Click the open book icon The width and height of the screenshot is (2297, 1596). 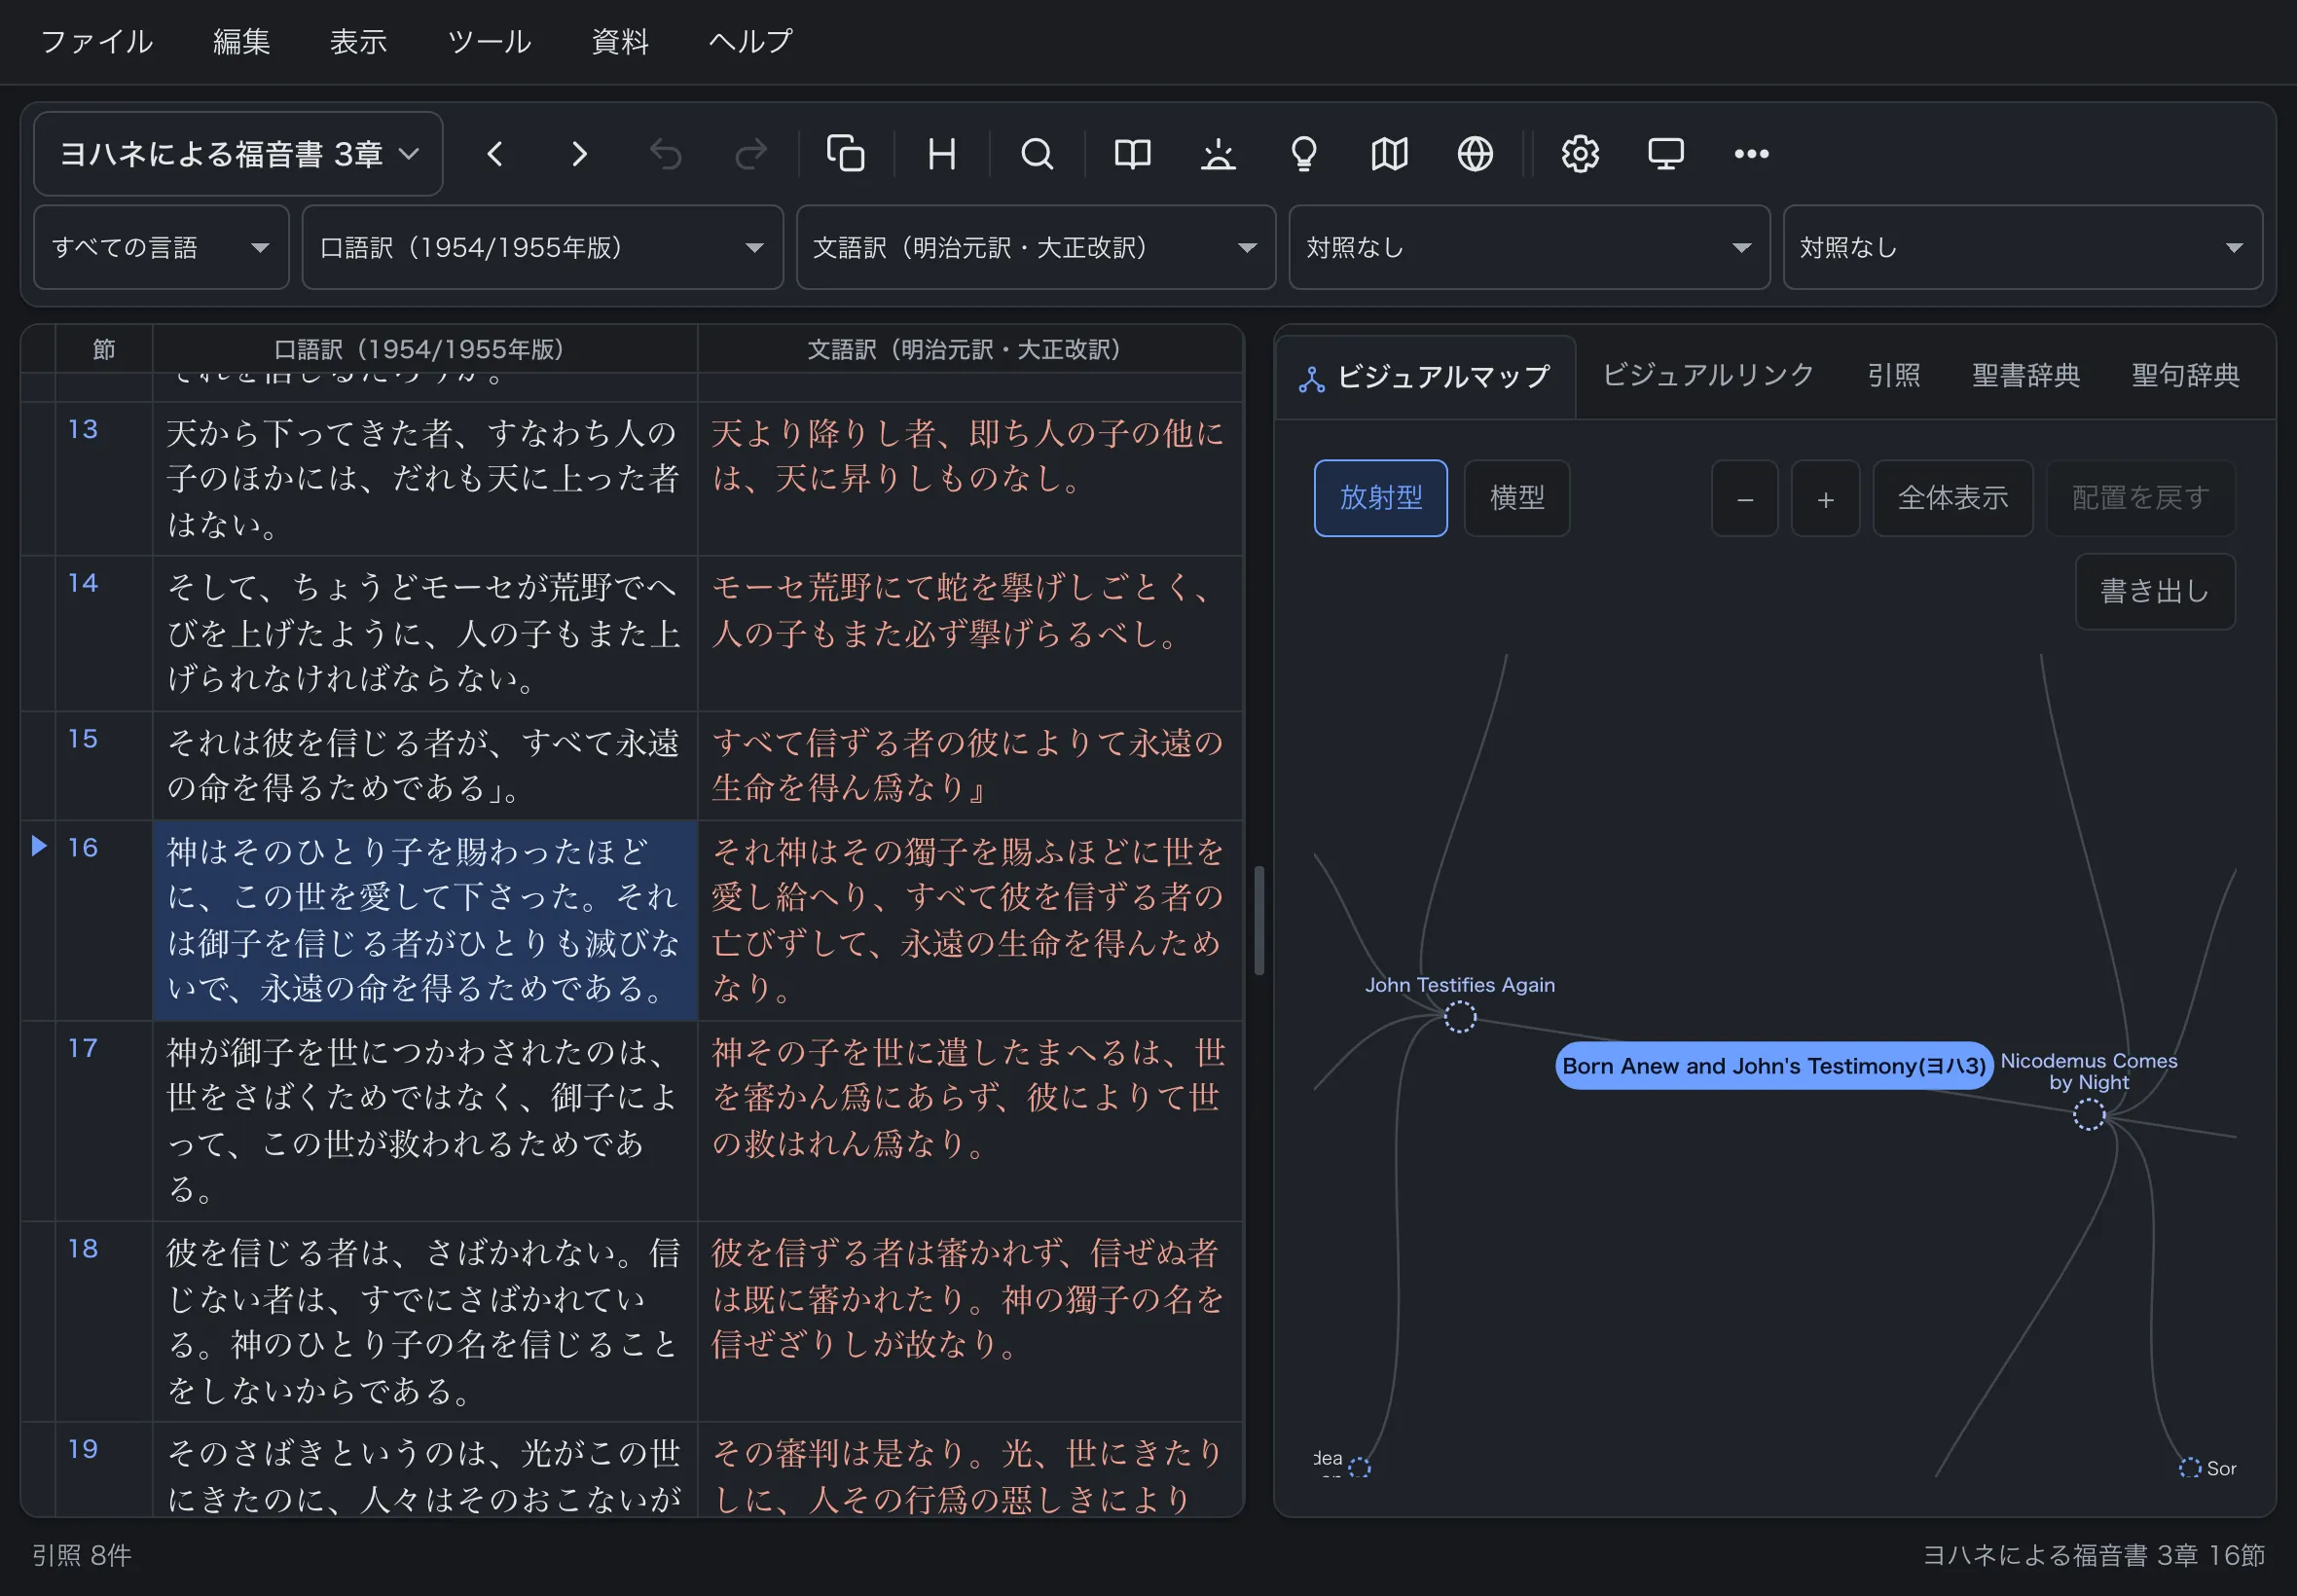coord(1132,154)
